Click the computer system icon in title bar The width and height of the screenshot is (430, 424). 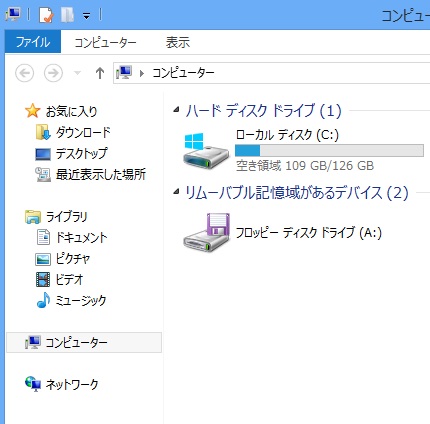click(x=13, y=15)
